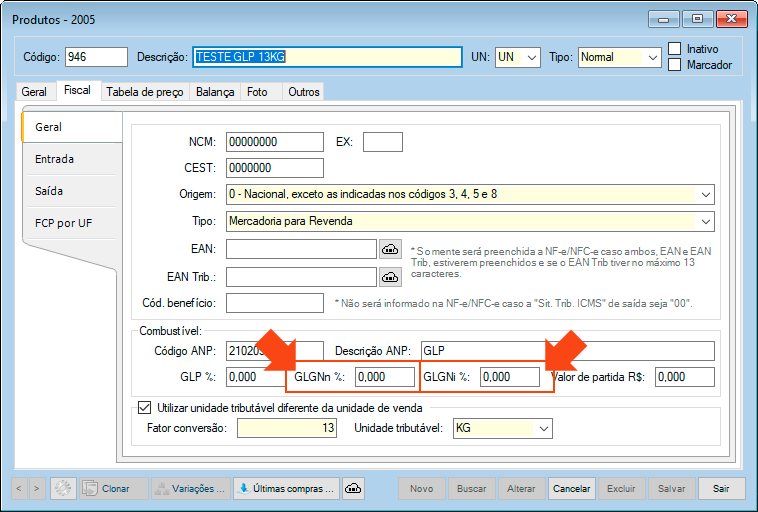Go to previous record arrow

tap(20, 489)
